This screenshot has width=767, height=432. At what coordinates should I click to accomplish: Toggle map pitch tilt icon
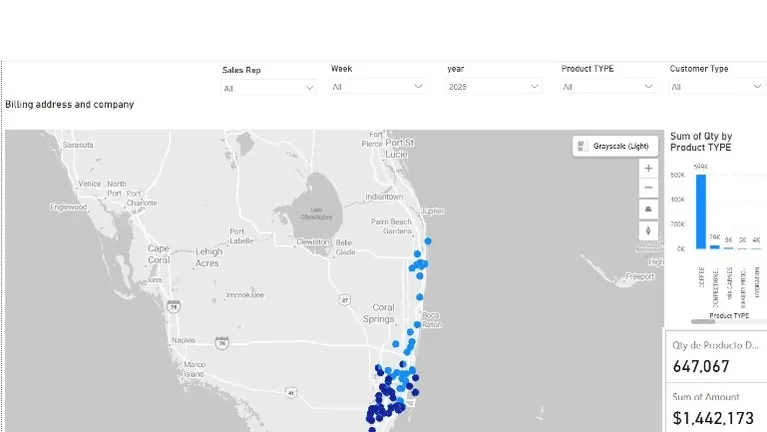[x=648, y=209]
